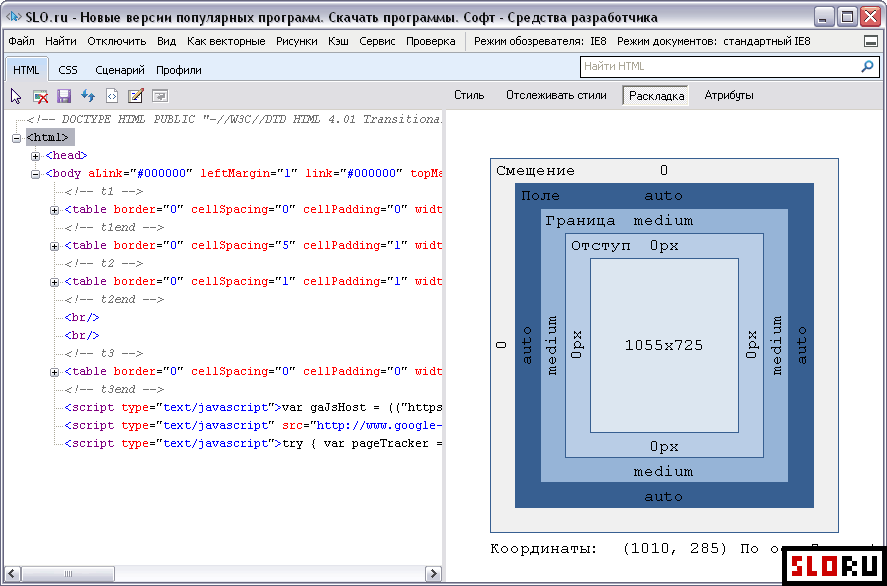Click the edit mode pencil icon
The width and height of the screenshot is (887, 586).
click(136, 96)
